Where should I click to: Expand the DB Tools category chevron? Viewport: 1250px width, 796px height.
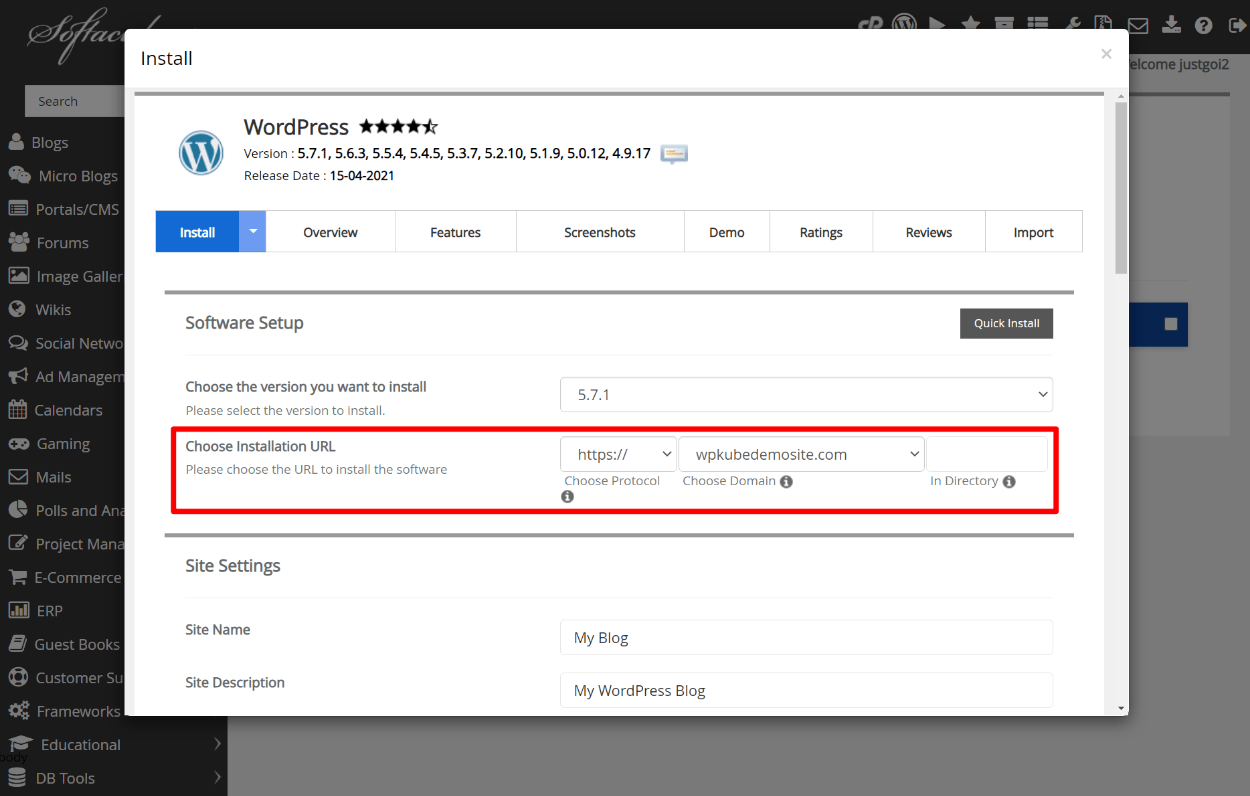point(217,777)
